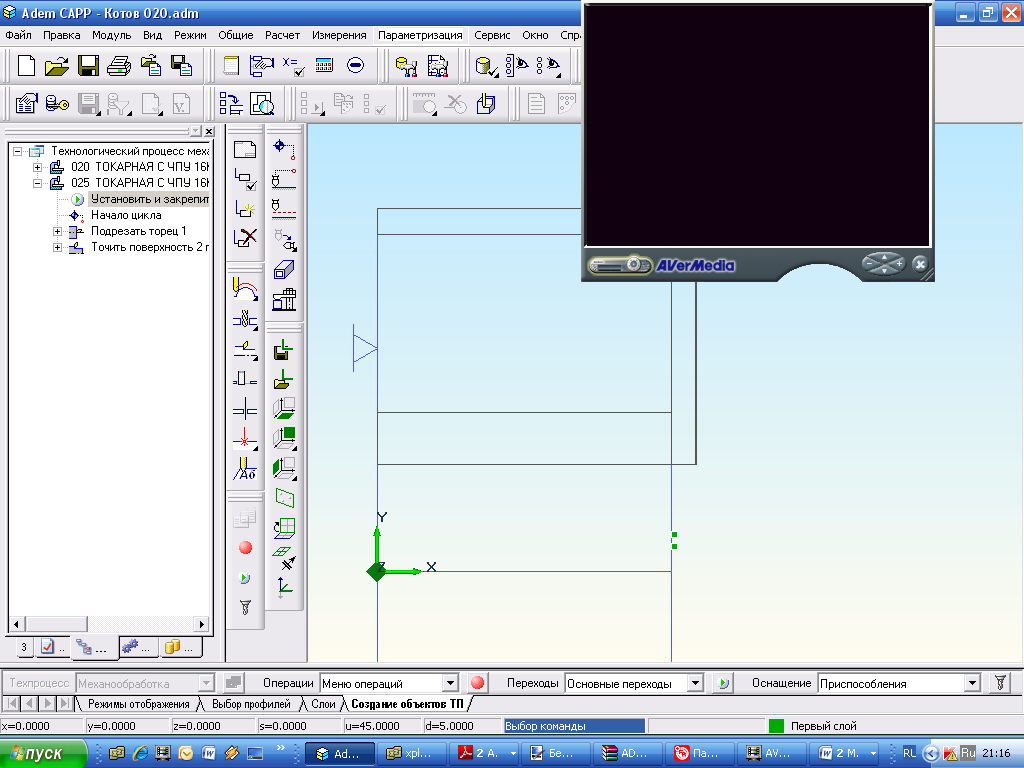
Task: Click the calculator icon in top toolbar
Action: pyautogui.click(x=324, y=65)
